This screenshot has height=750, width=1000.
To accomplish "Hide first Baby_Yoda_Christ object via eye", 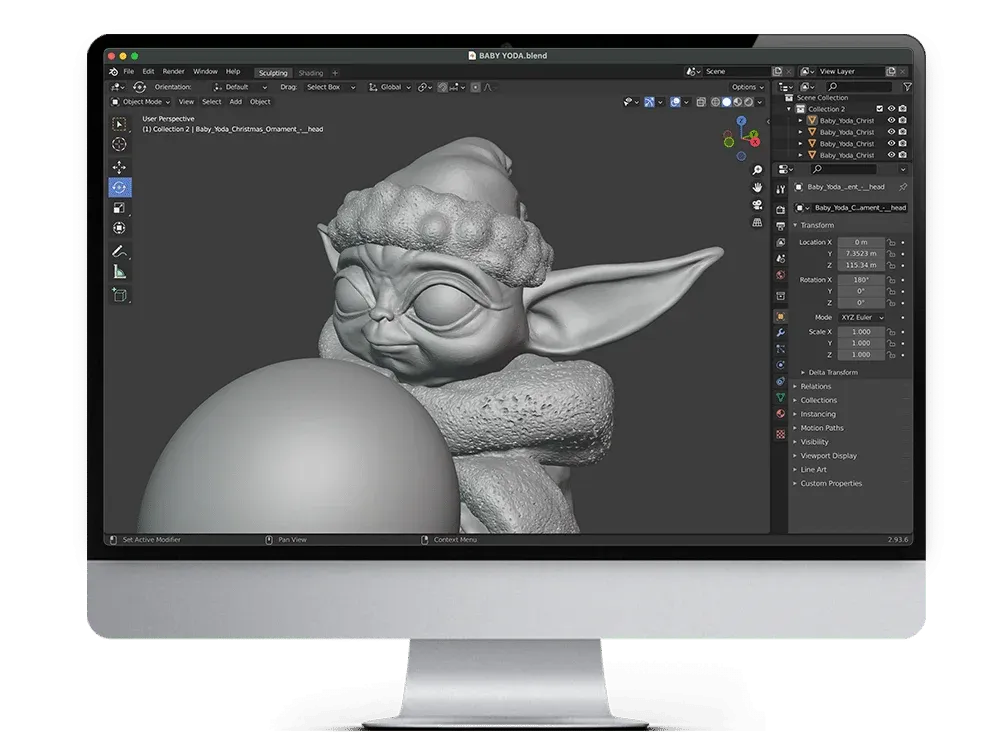I will point(892,121).
